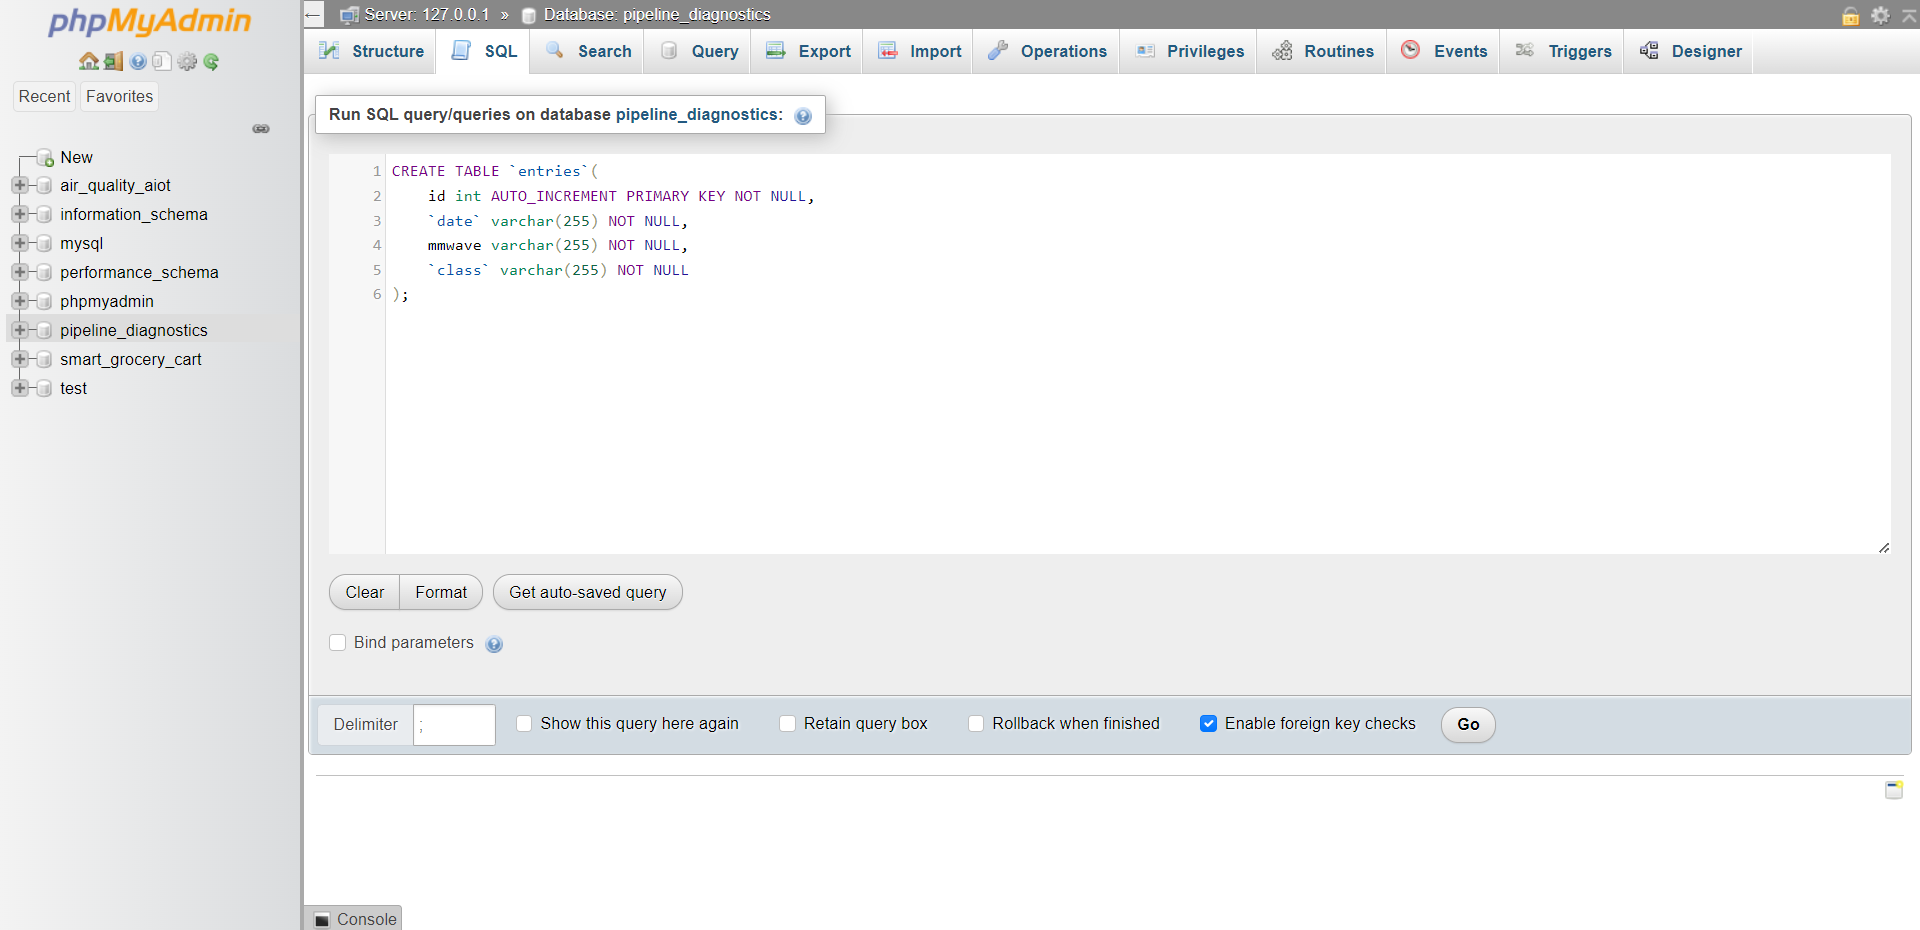
Task: Open phpMyAdmin documentation question-mark icon
Action: (x=137, y=61)
